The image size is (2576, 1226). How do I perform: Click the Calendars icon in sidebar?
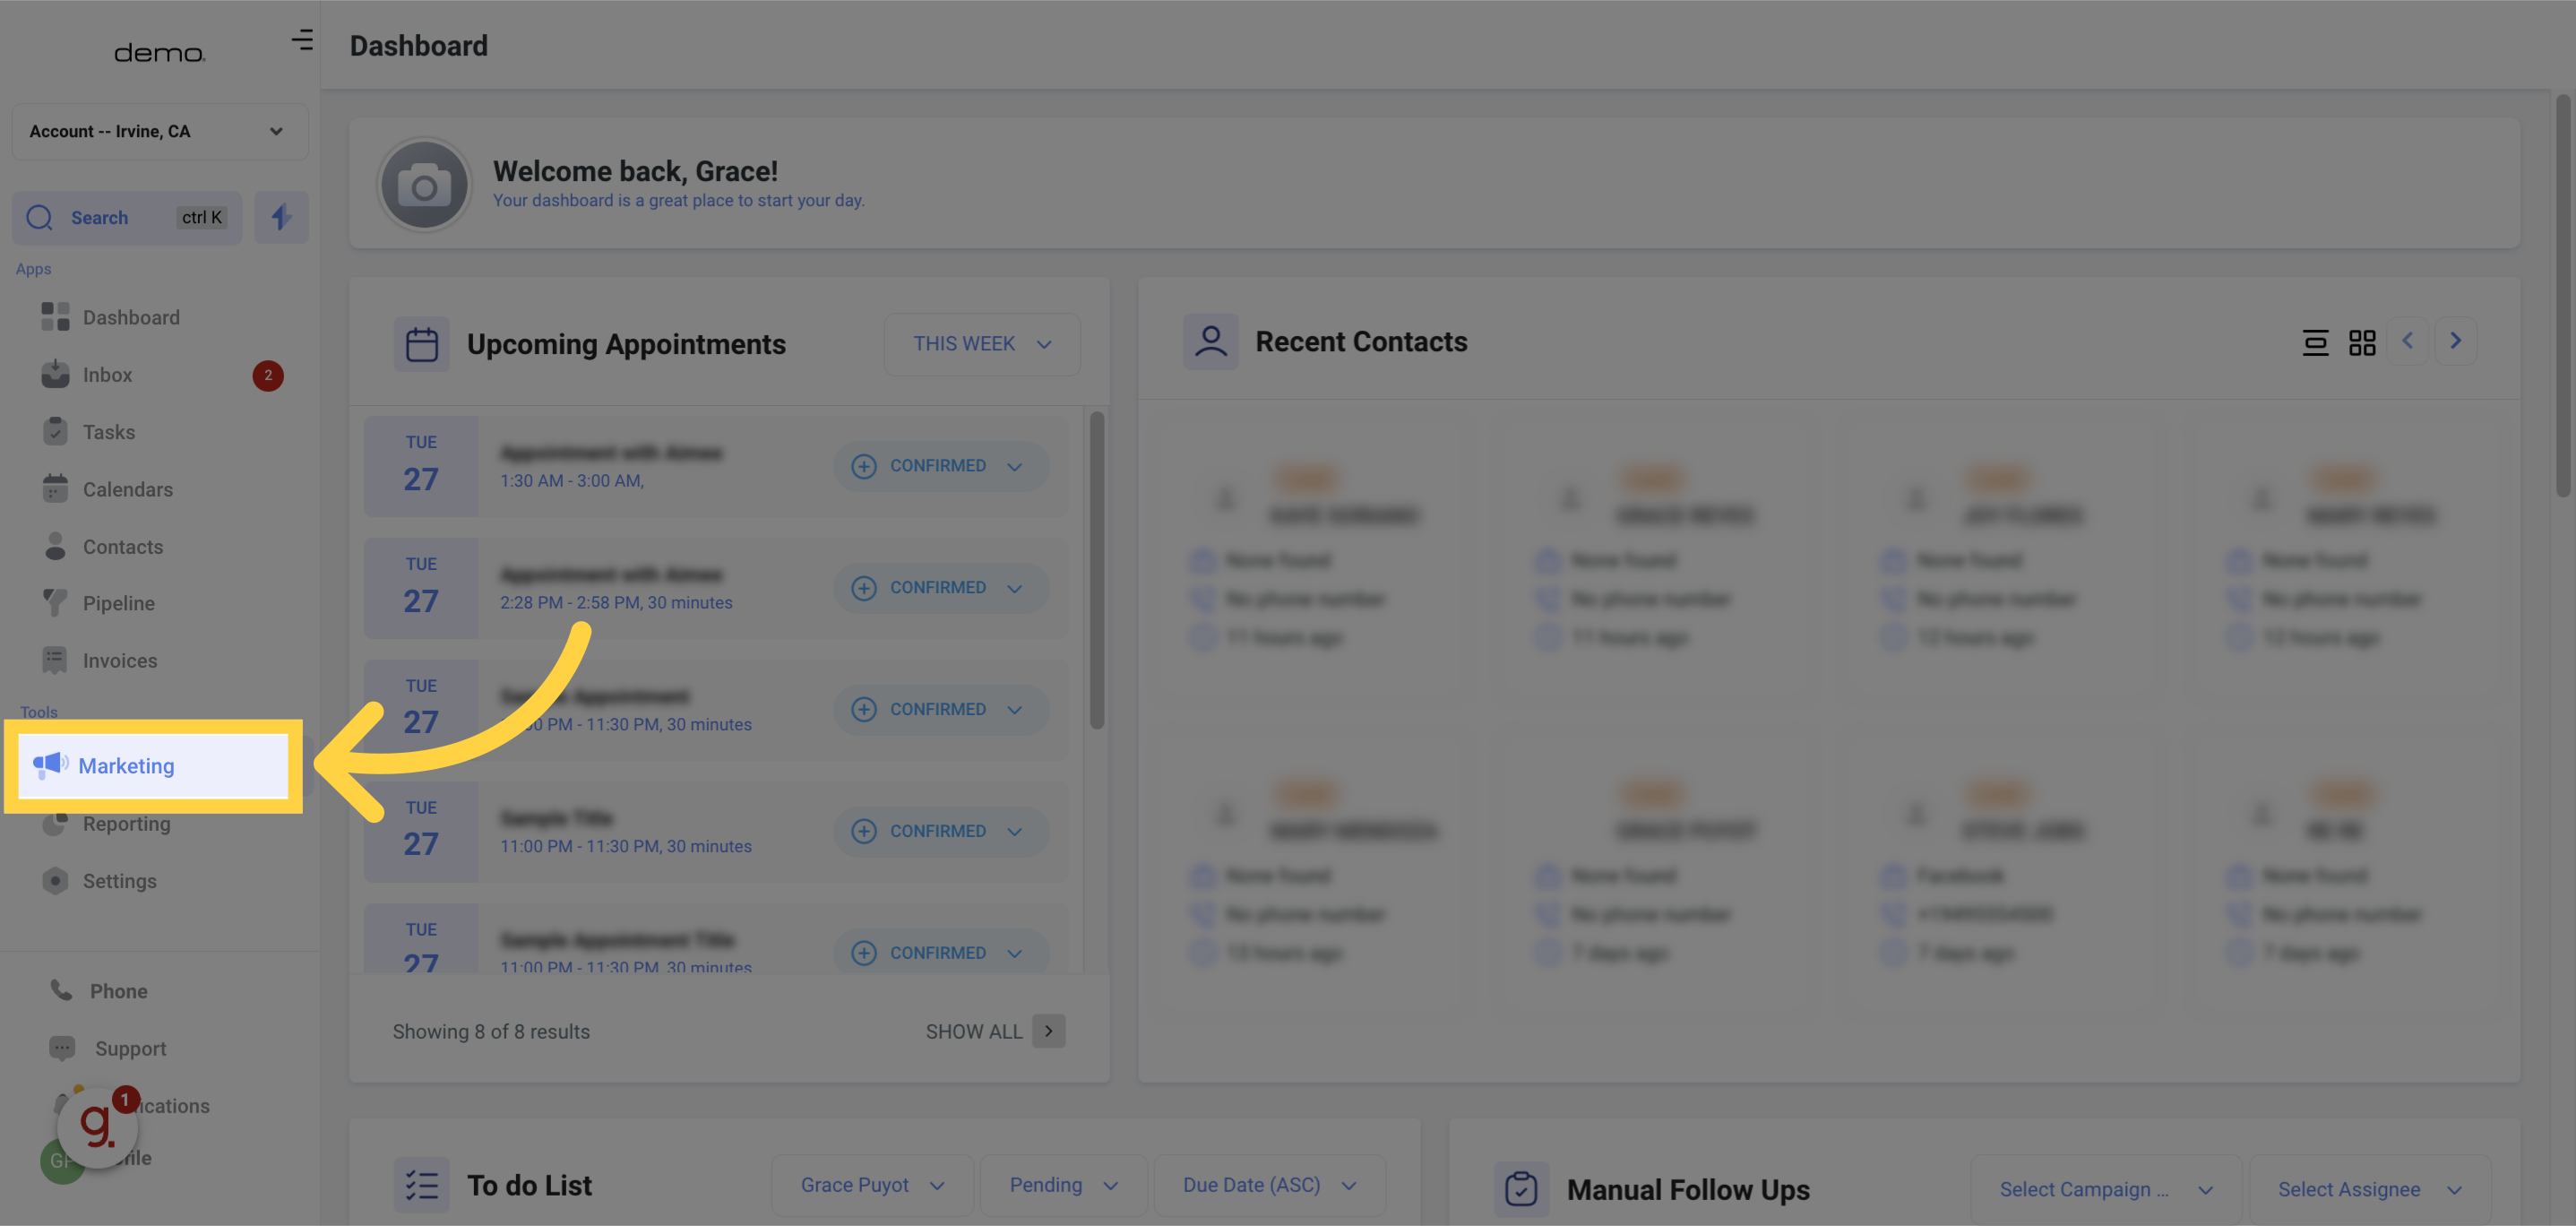pos(55,489)
